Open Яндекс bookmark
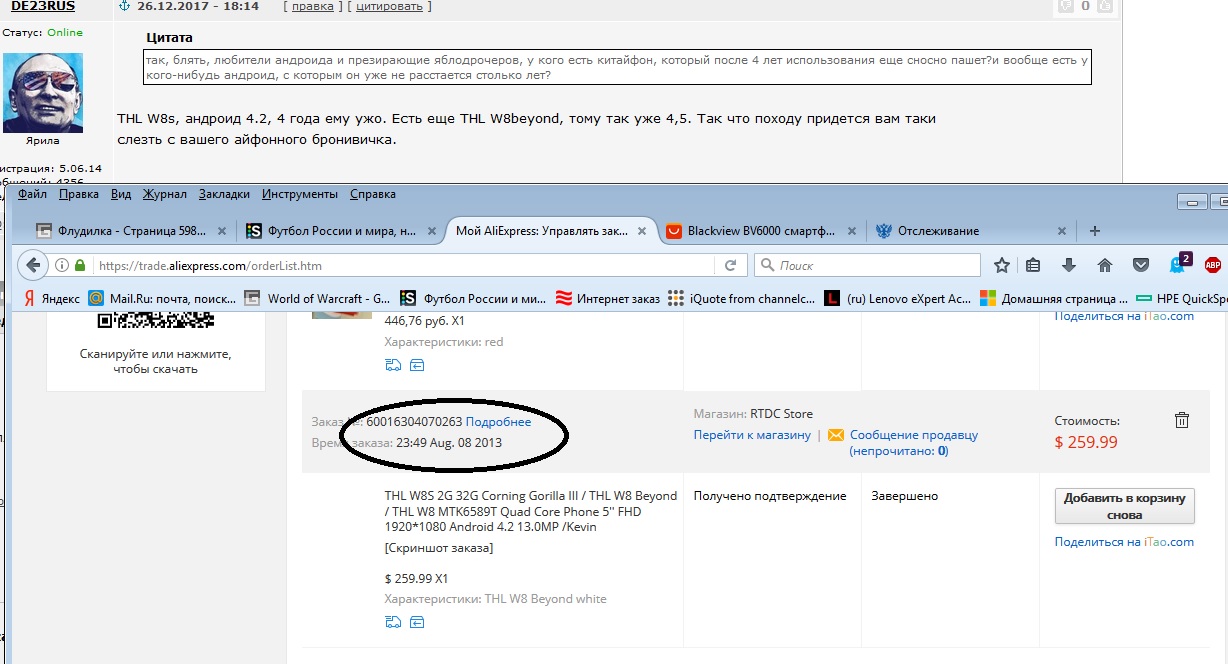The height and width of the screenshot is (664, 1228). (50, 298)
